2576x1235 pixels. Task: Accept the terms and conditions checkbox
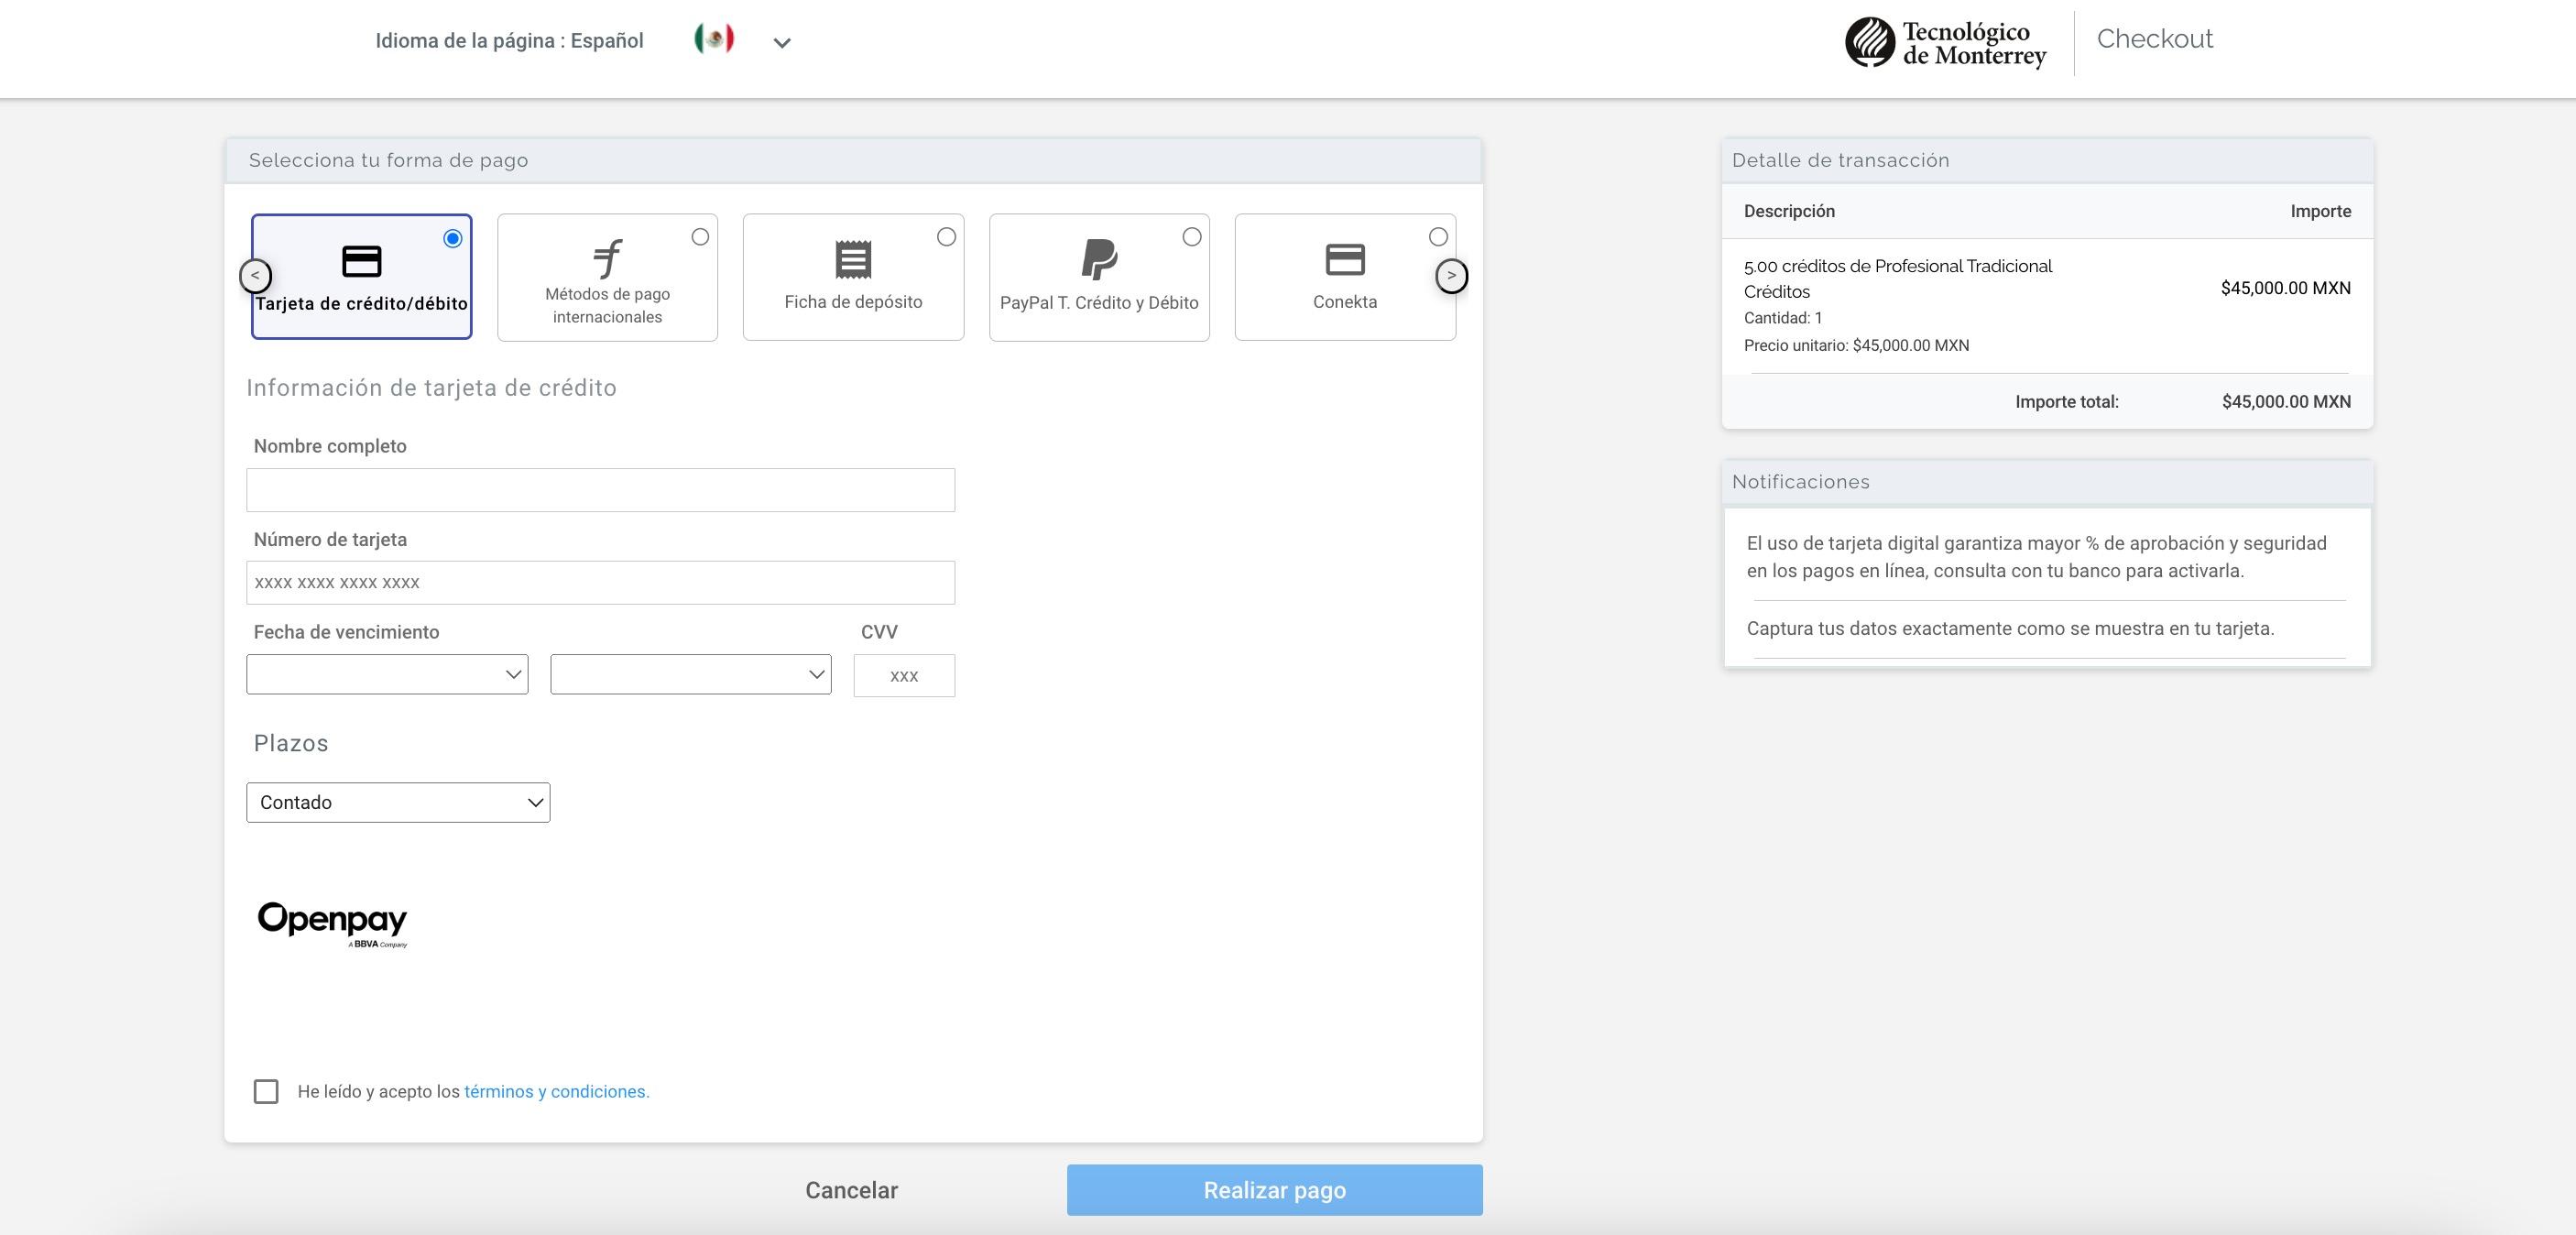tap(266, 1091)
